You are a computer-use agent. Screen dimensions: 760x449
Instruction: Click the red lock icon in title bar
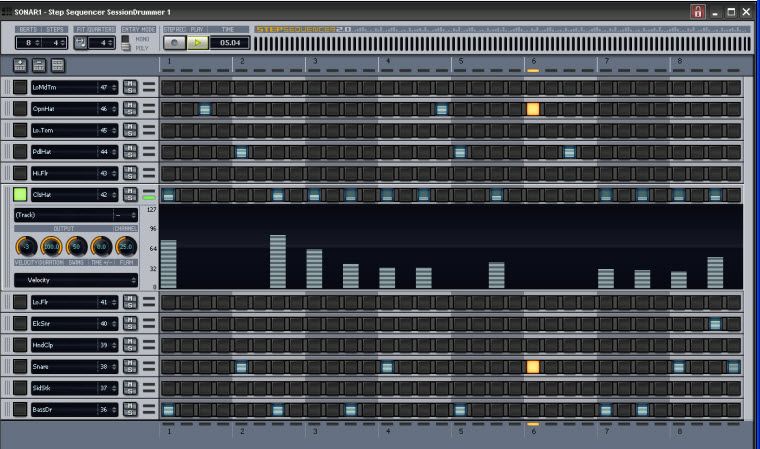pos(697,12)
